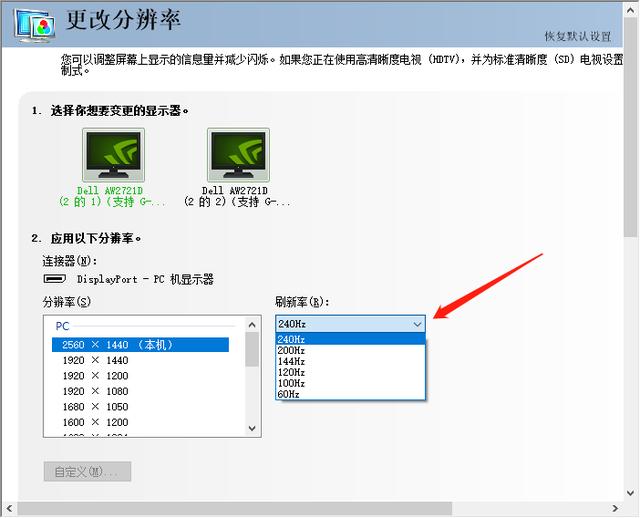Choose 60Hz refresh rate option
The width and height of the screenshot is (640, 518).
point(351,394)
